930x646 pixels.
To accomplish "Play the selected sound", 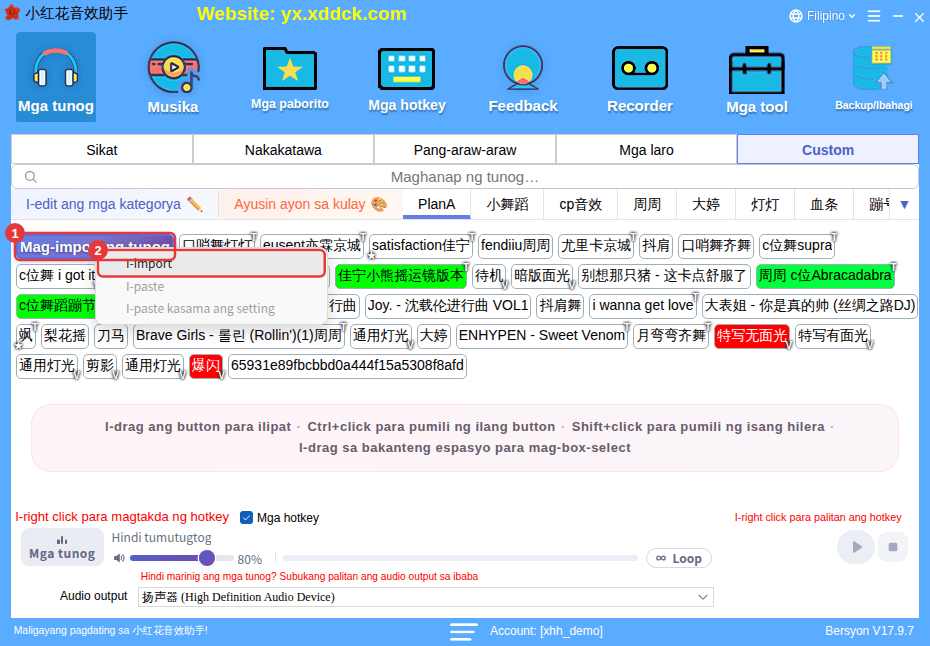I will [855, 547].
